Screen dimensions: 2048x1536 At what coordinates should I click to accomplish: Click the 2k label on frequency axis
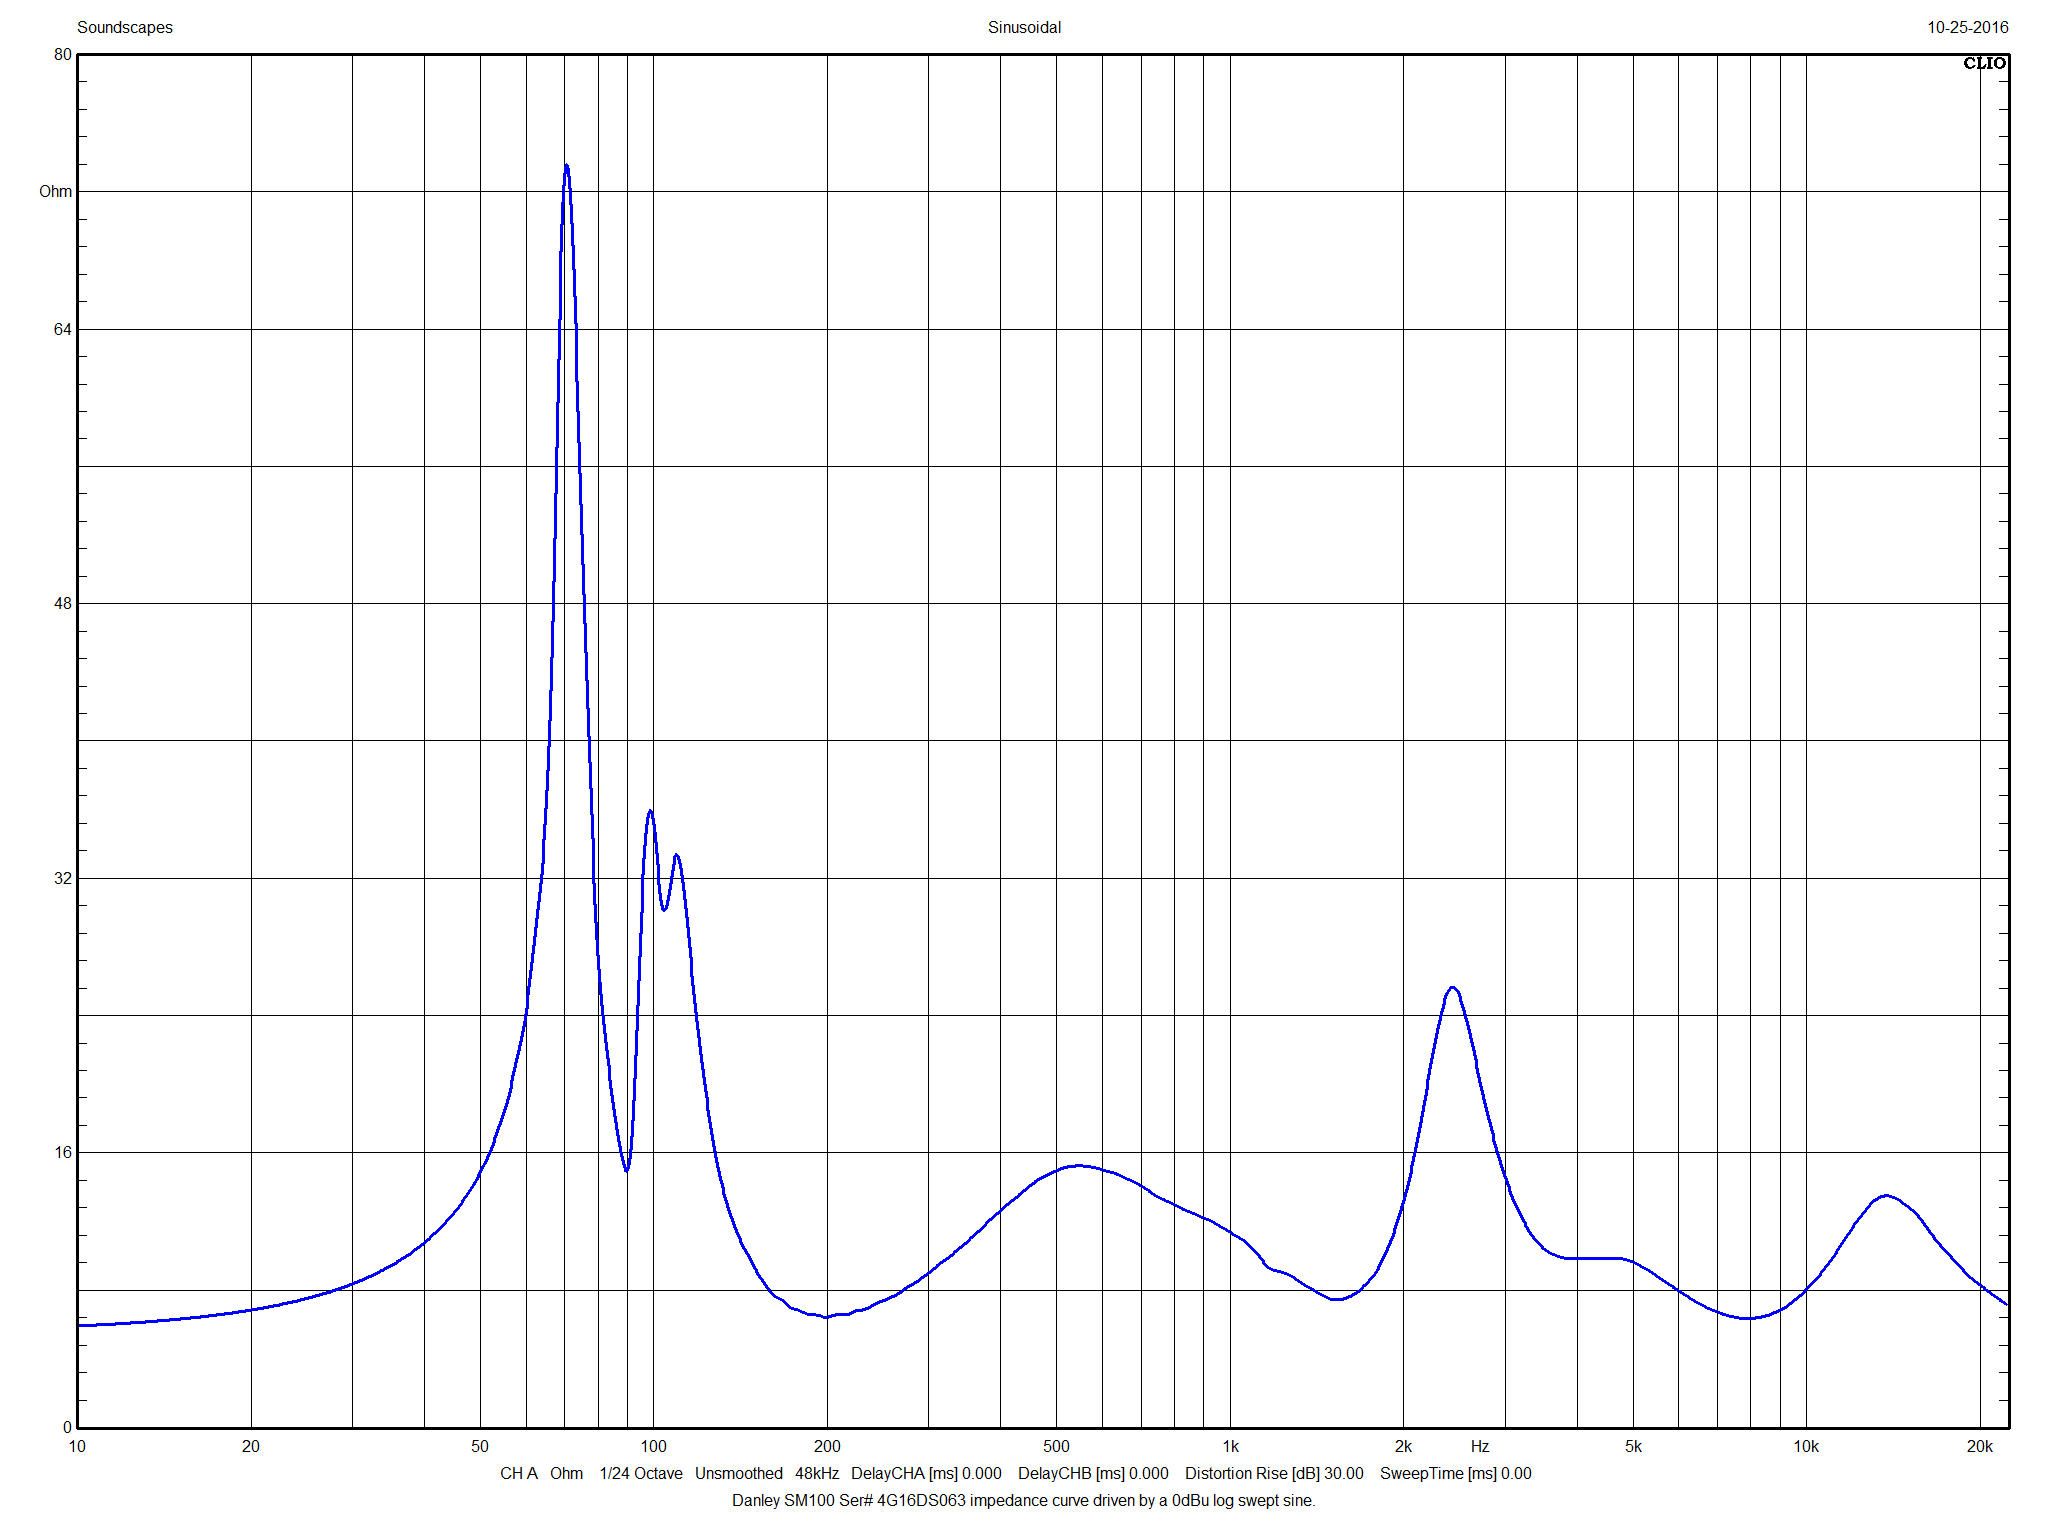(1403, 1446)
